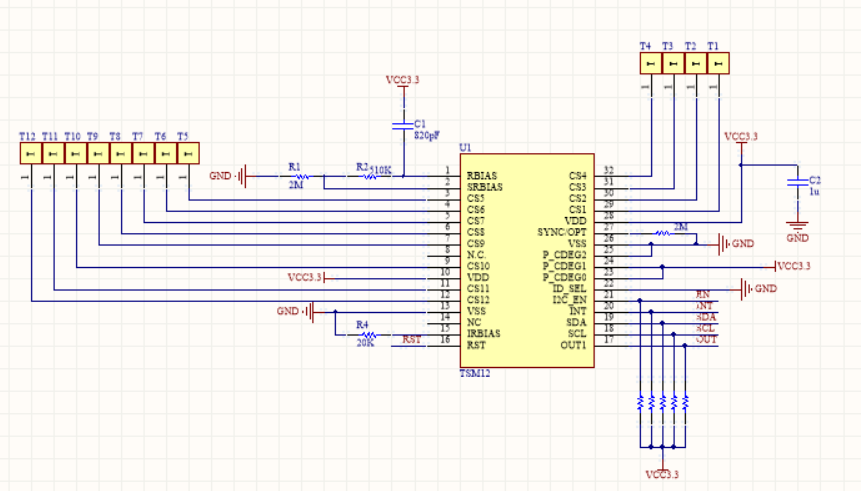Click the SDA net label at right

[706, 317]
